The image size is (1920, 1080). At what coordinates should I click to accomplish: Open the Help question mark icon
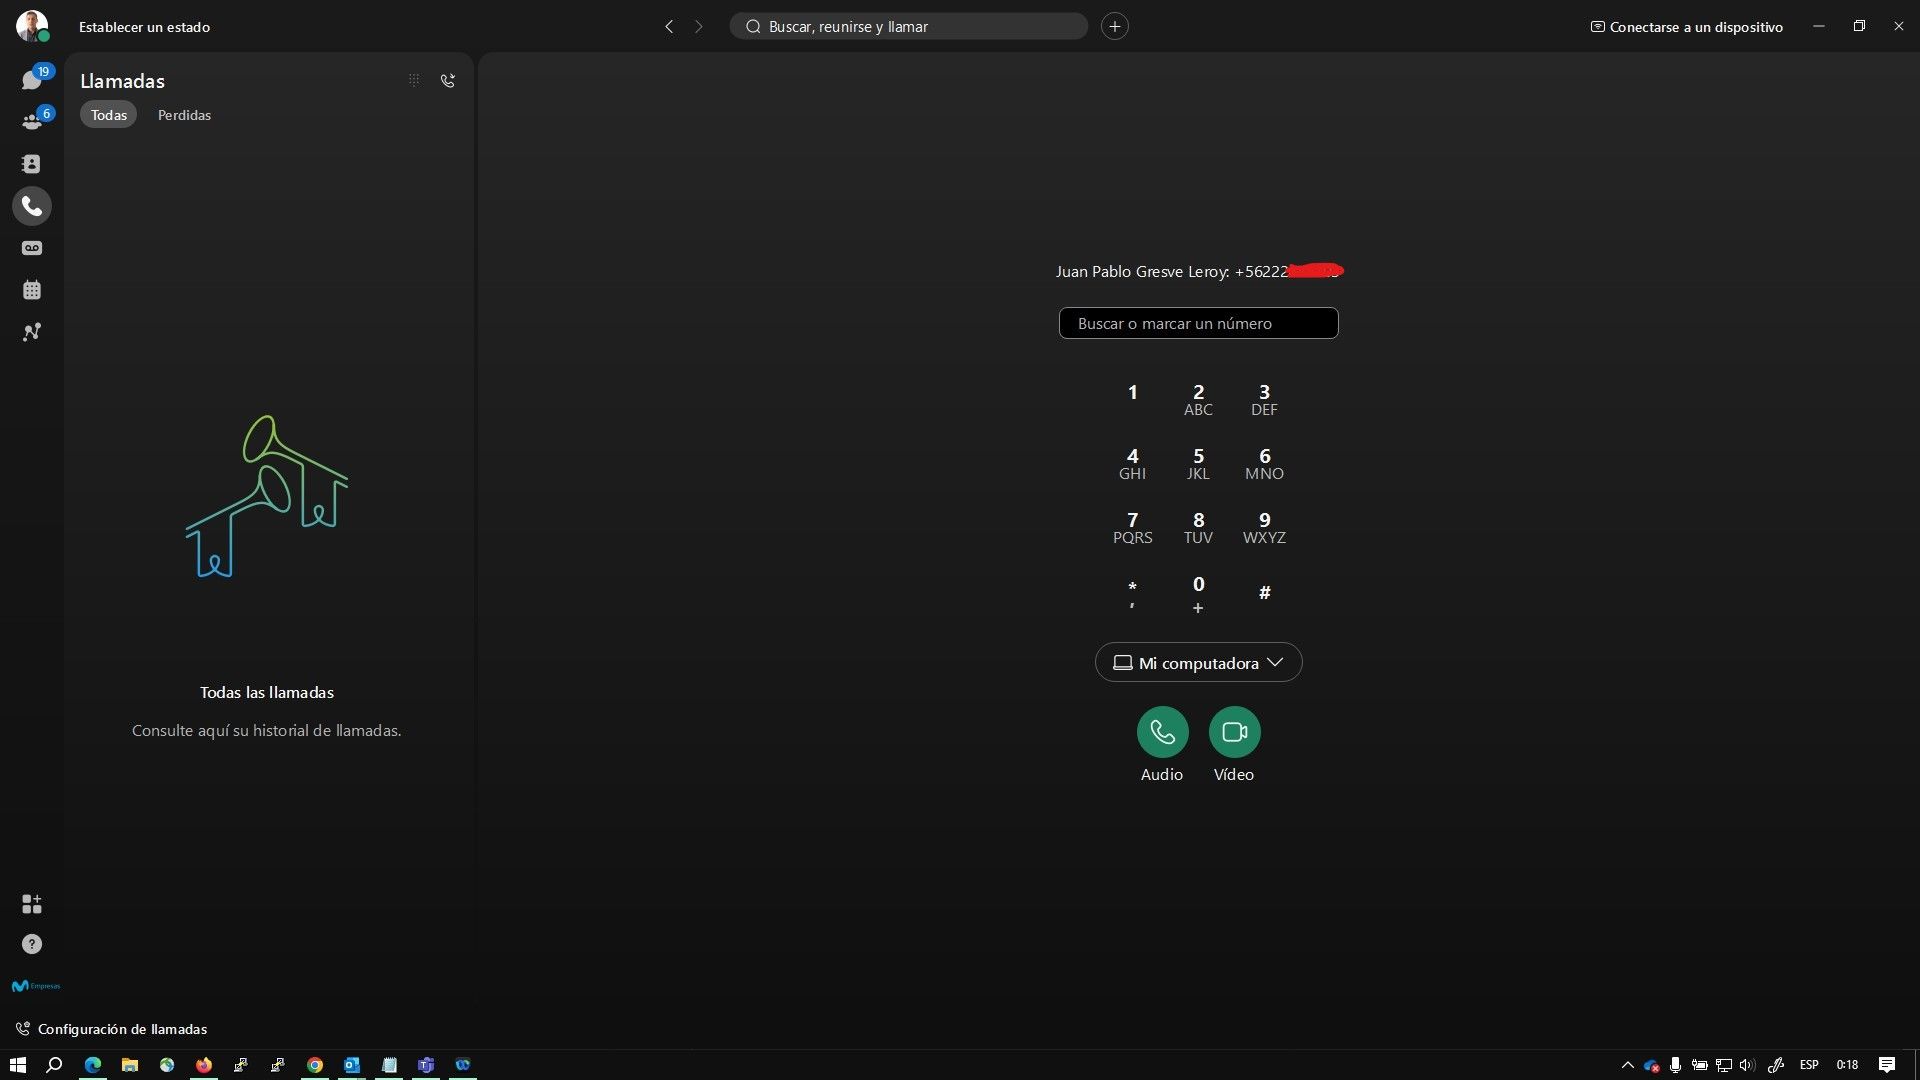coord(31,944)
